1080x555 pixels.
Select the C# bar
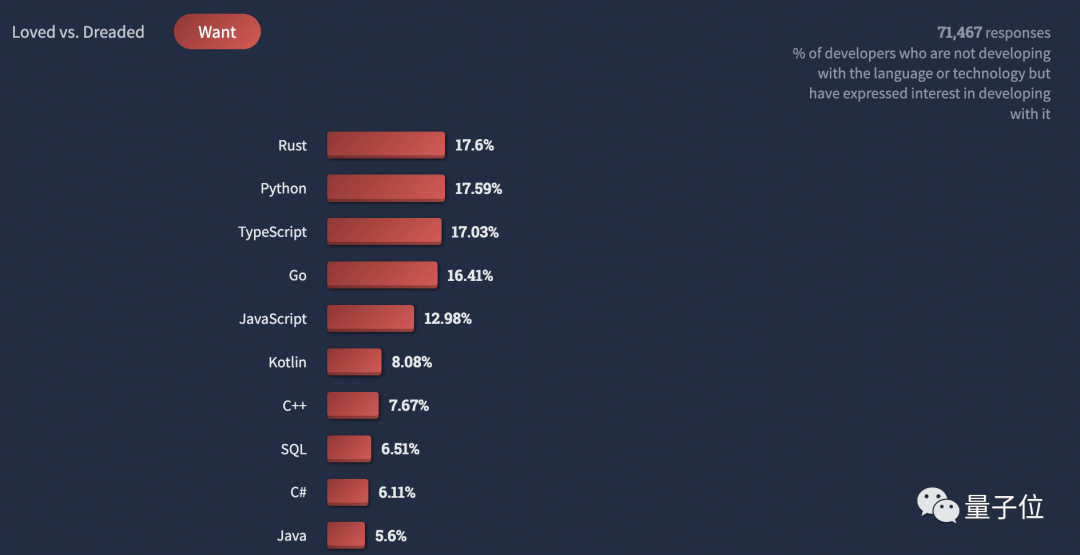347,492
